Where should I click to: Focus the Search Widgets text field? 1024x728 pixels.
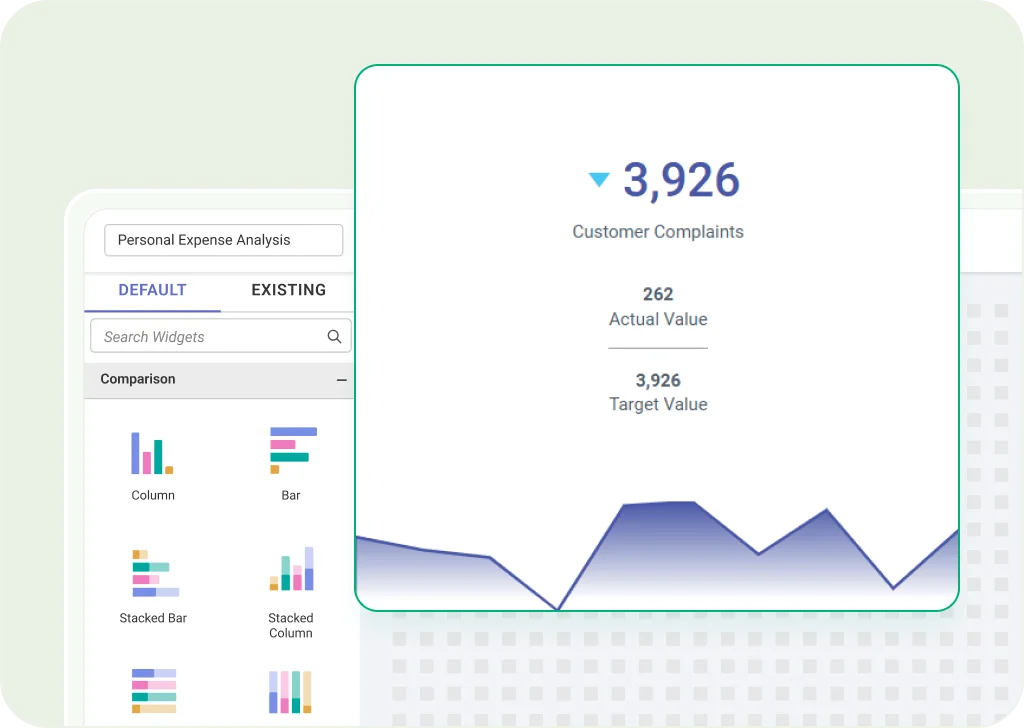[210, 337]
